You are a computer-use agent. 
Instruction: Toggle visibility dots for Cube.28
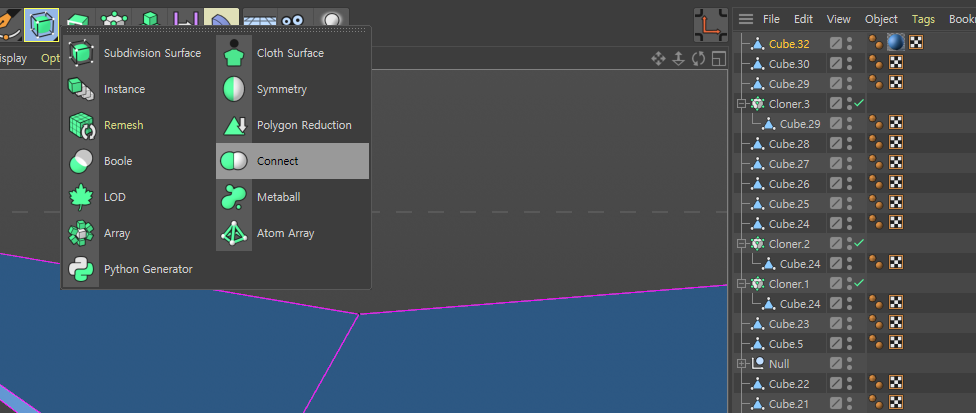click(x=850, y=144)
